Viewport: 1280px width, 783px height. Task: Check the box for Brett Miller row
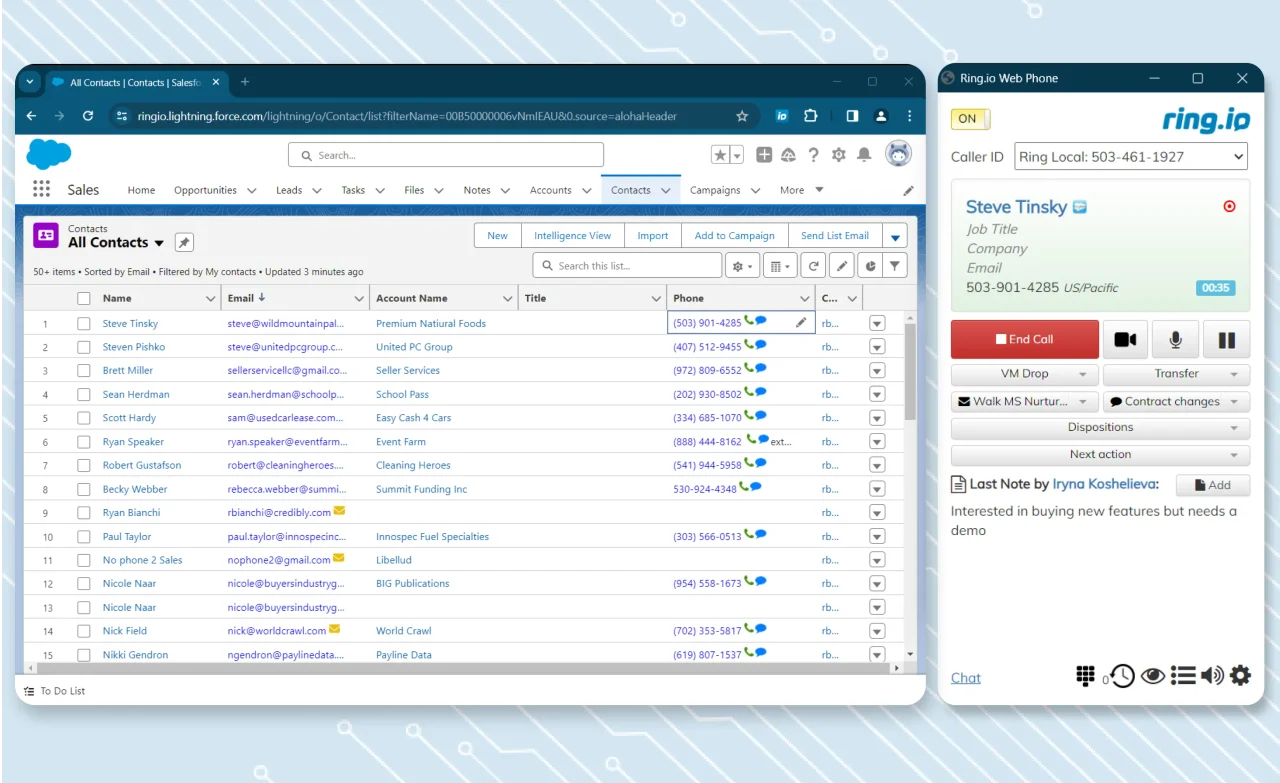click(84, 371)
